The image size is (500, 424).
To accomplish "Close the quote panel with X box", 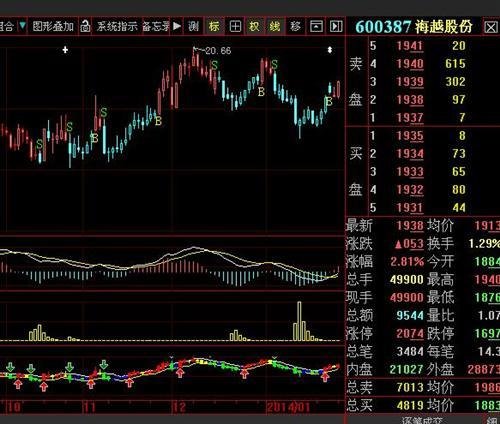I will click(490, 27).
